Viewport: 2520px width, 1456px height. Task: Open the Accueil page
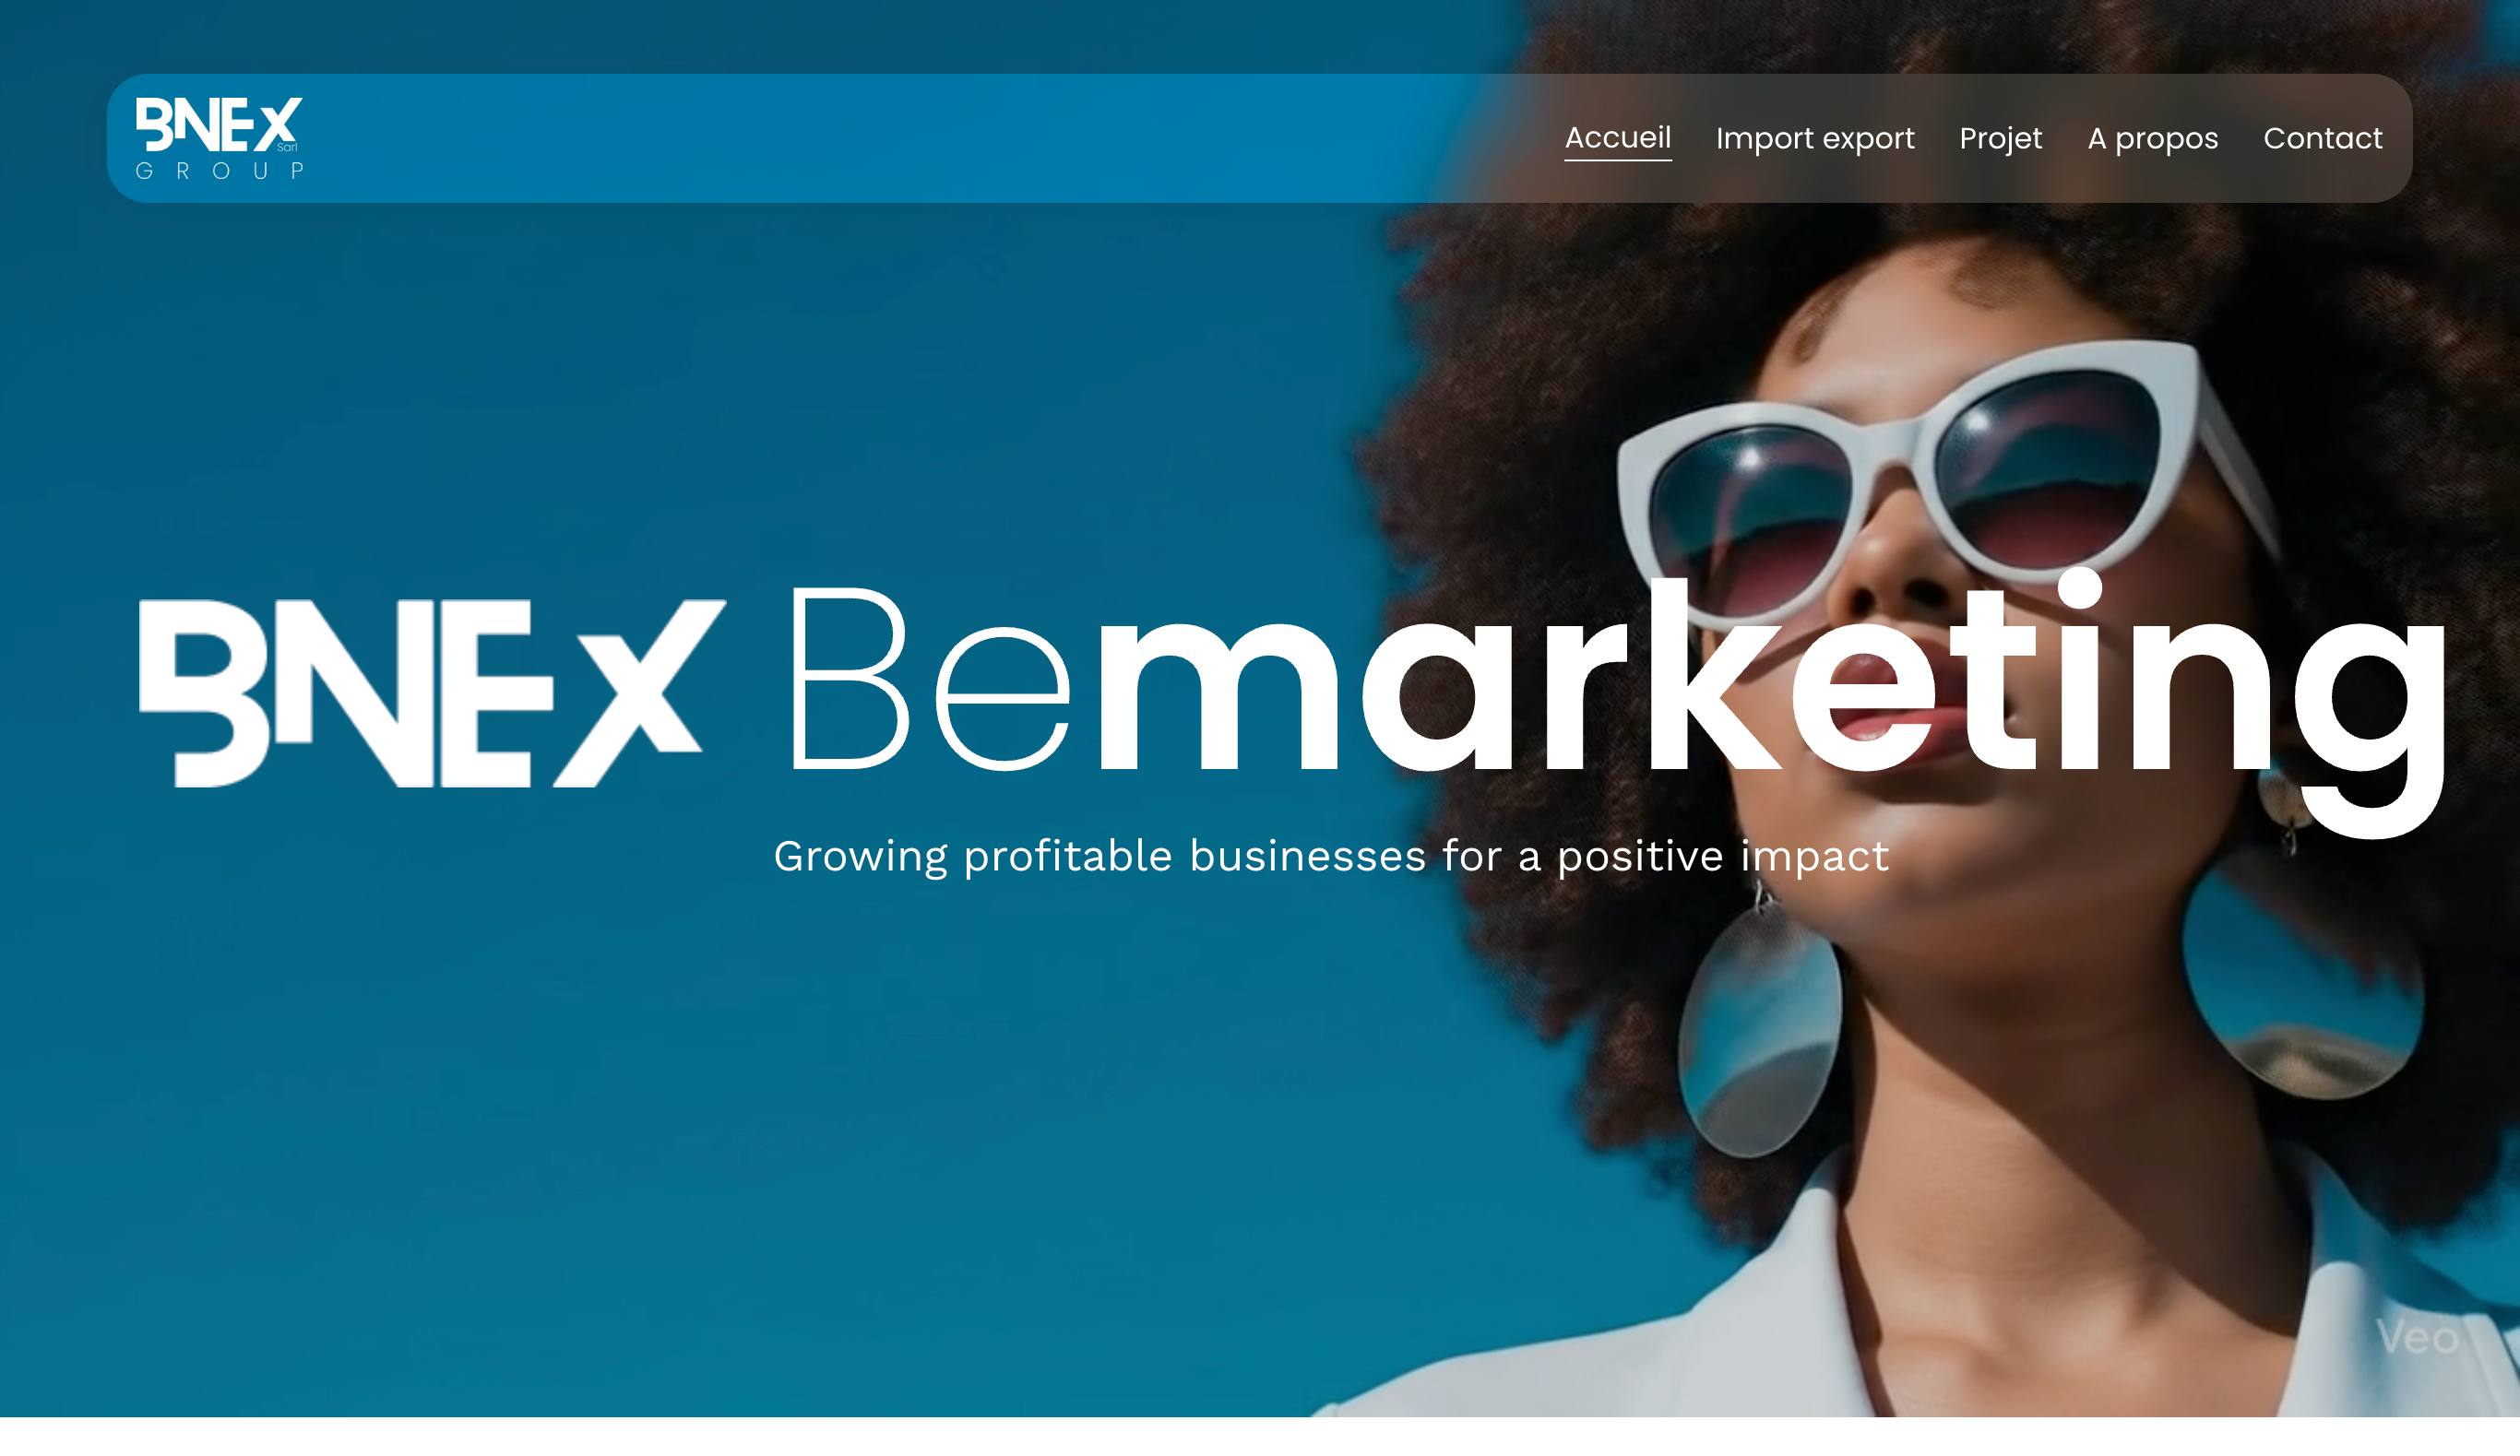1617,138
